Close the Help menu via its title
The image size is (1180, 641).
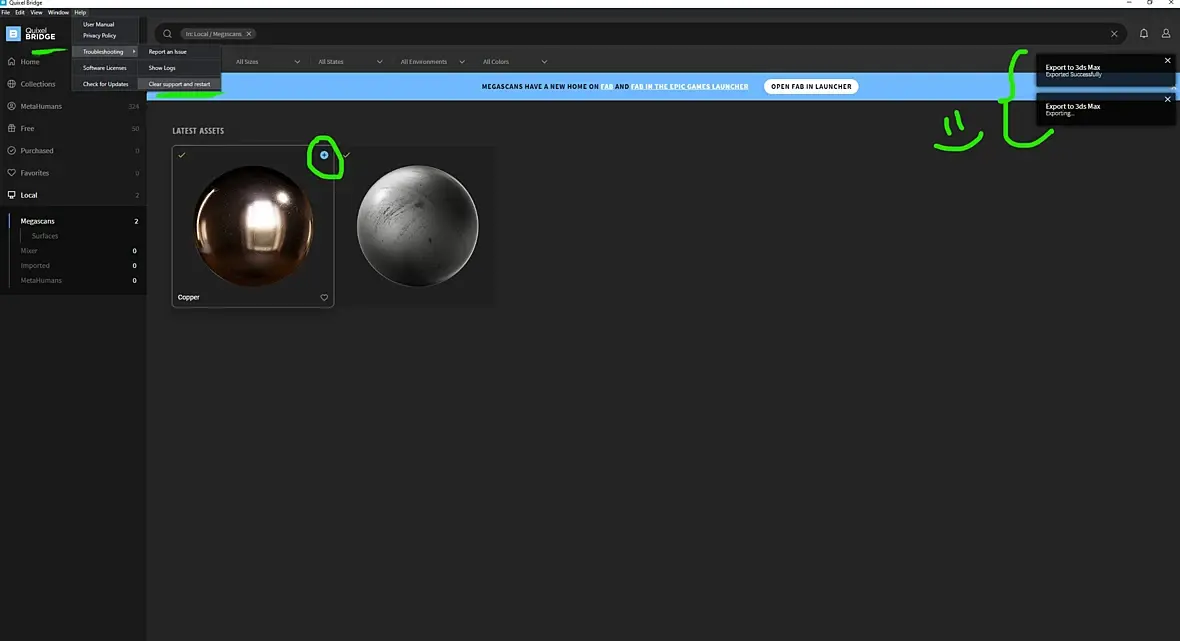click(x=80, y=13)
